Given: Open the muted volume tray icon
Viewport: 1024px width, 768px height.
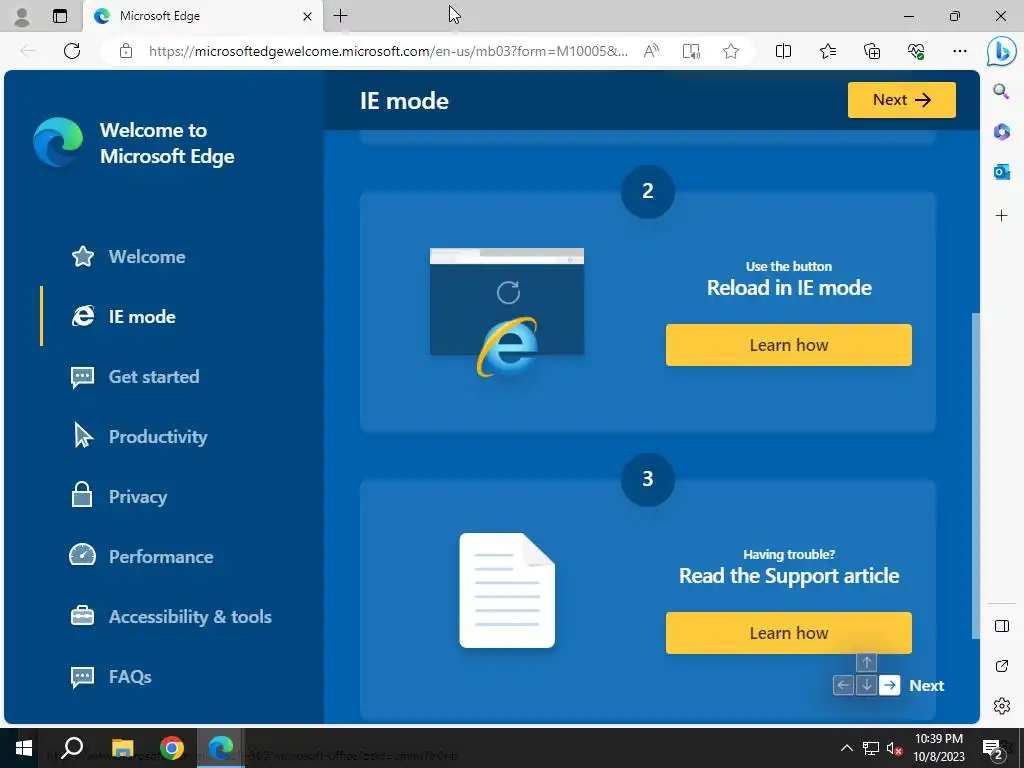Looking at the screenshot, I should click(894, 748).
